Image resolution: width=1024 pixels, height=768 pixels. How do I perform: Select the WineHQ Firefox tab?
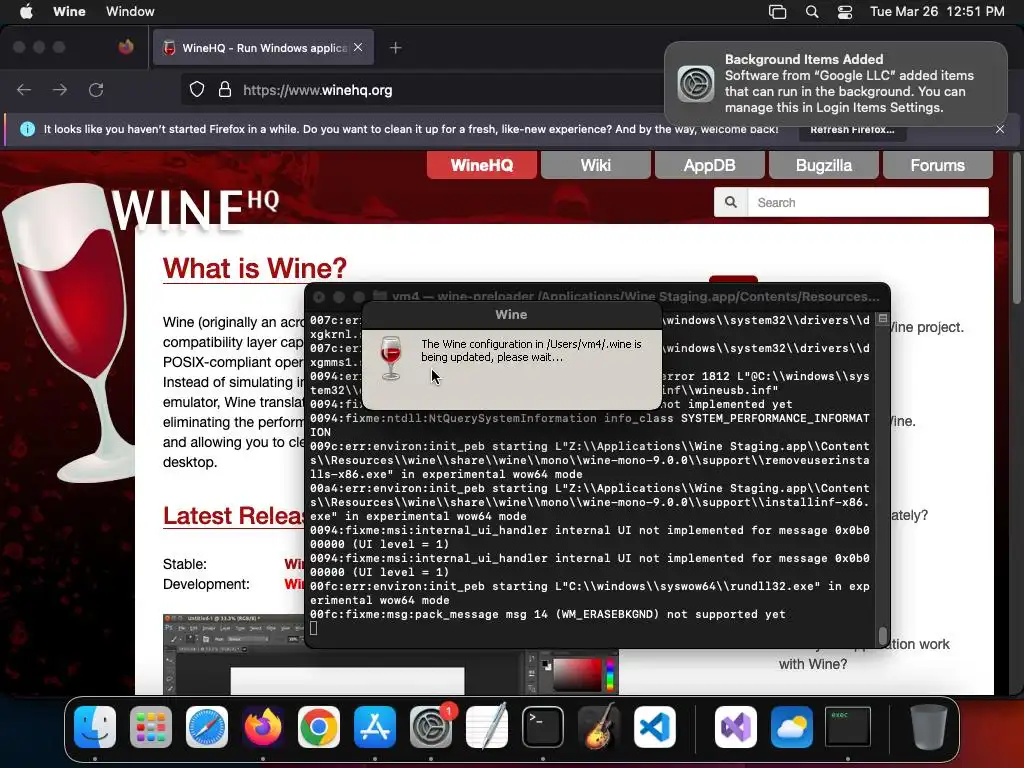(x=263, y=48)
